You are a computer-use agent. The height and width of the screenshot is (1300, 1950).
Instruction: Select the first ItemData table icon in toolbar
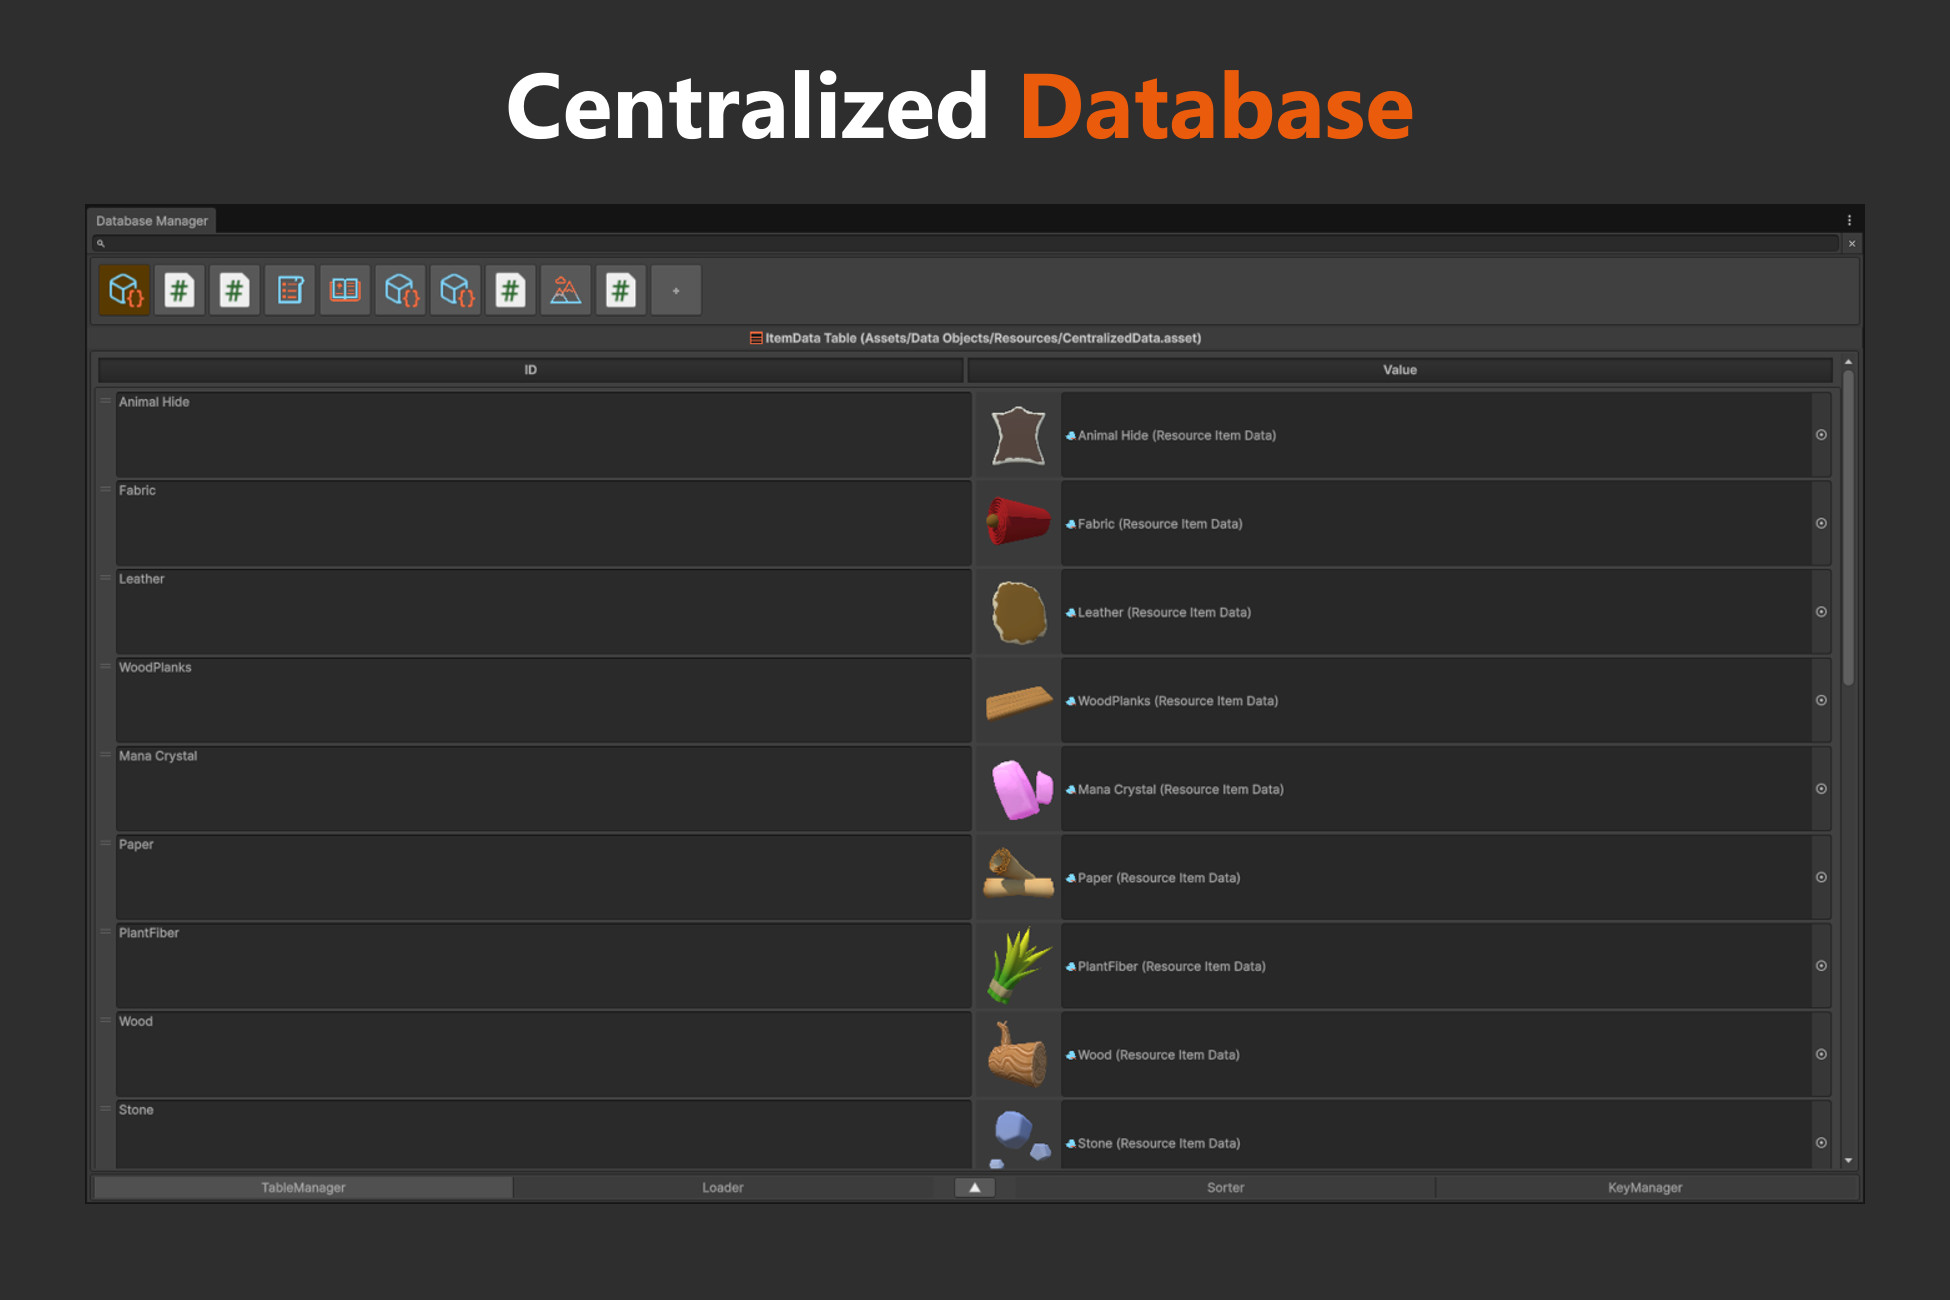[x=123, y=290]
